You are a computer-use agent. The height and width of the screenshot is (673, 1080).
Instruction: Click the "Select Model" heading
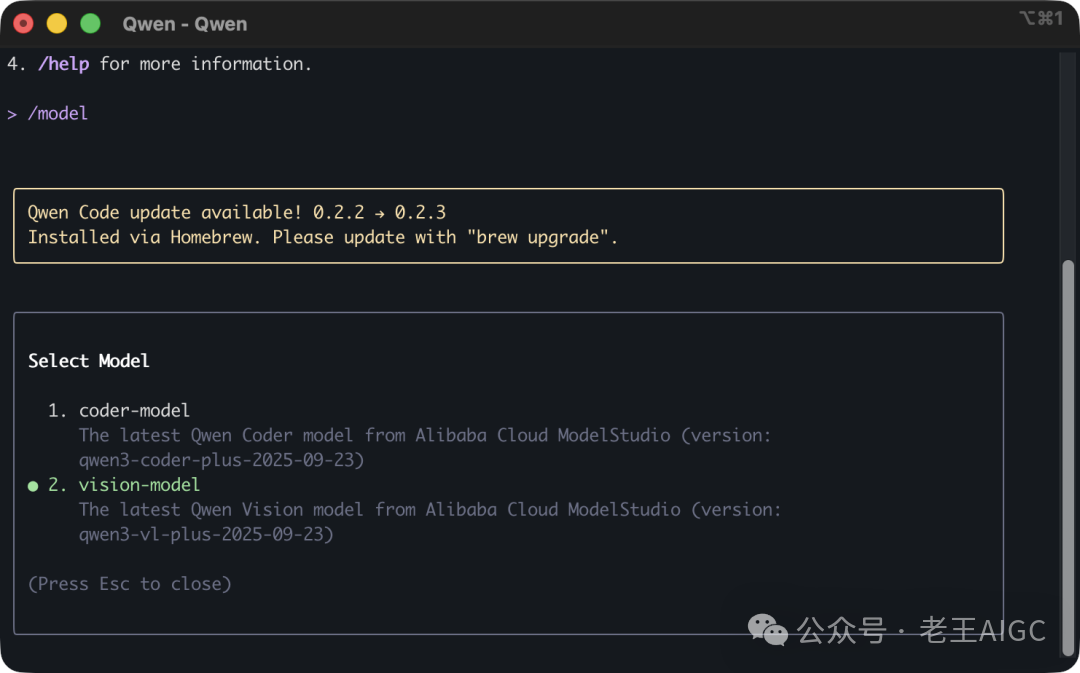tap(89, 361)
